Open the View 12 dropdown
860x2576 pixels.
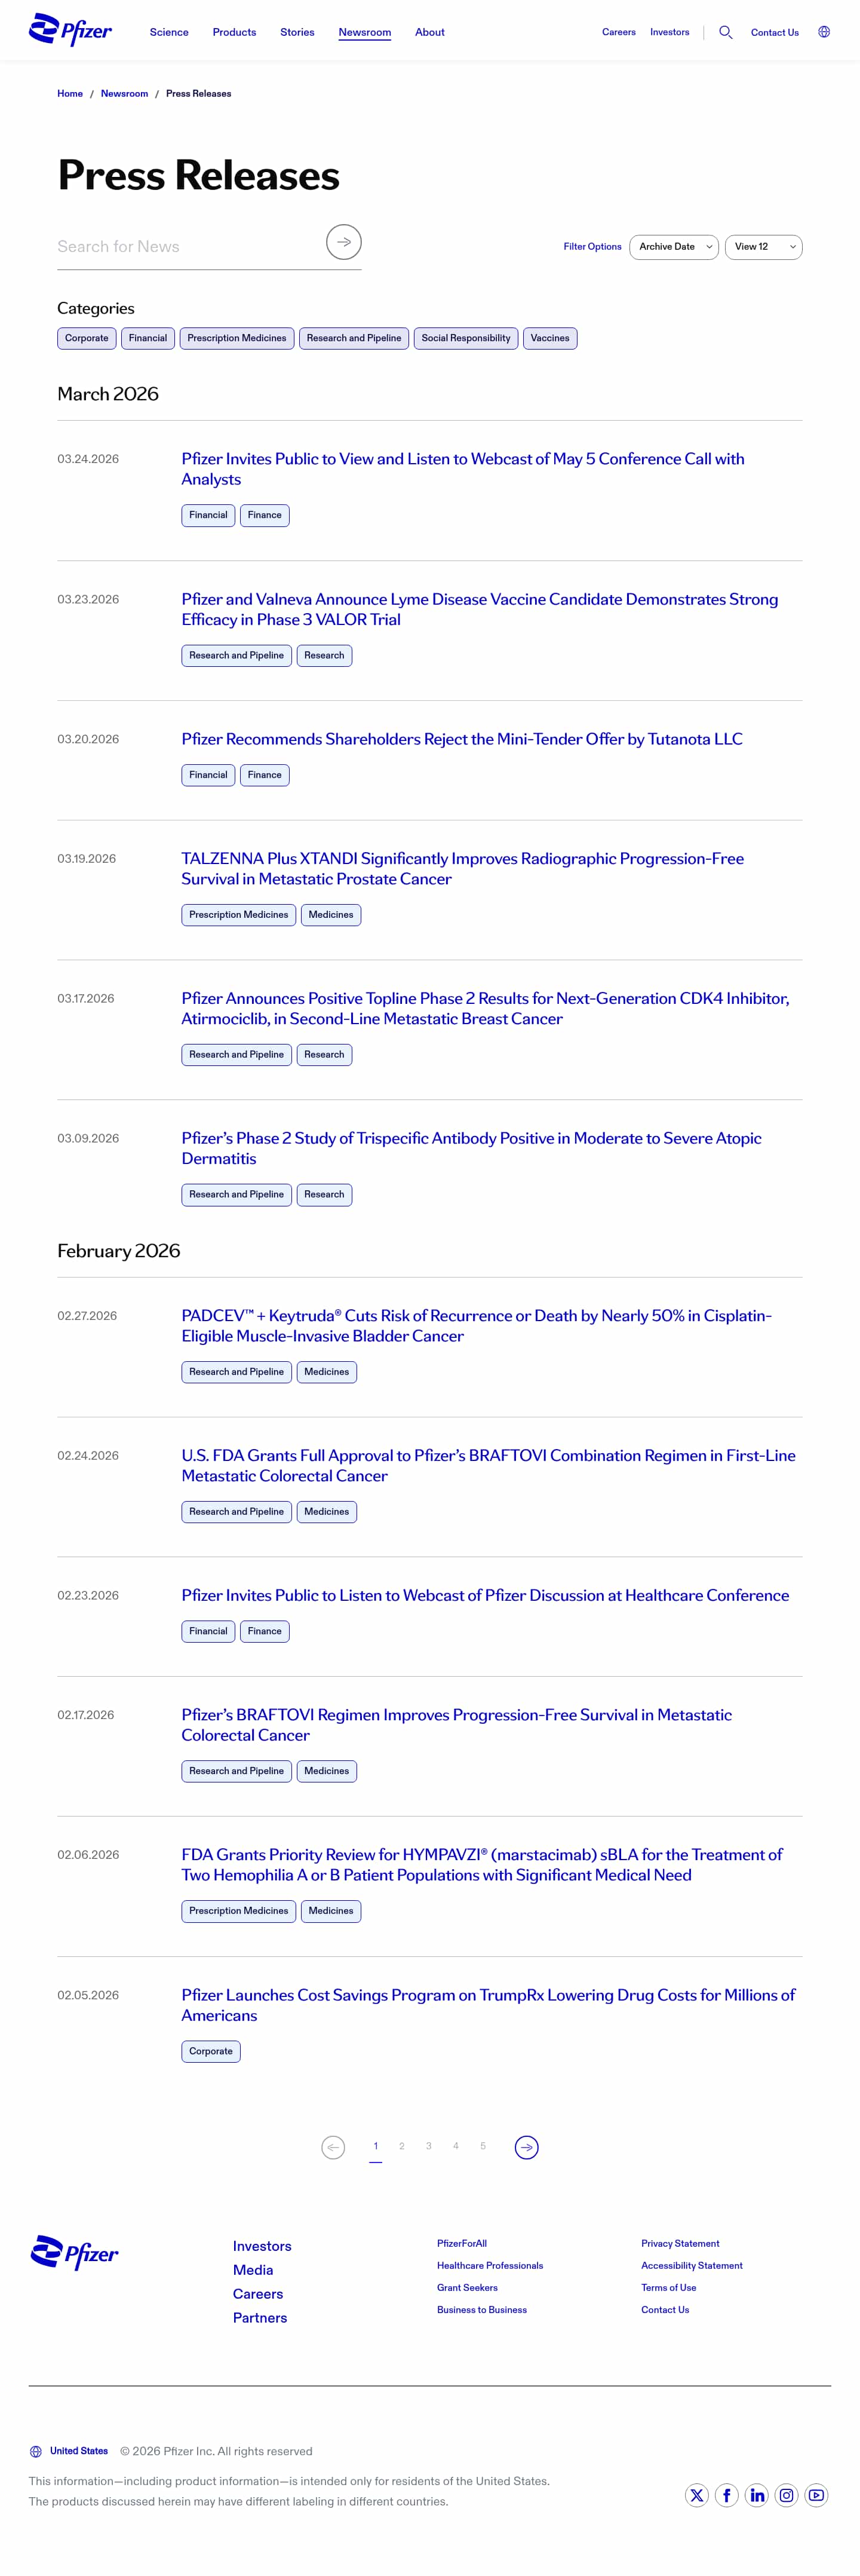[763, 247]
